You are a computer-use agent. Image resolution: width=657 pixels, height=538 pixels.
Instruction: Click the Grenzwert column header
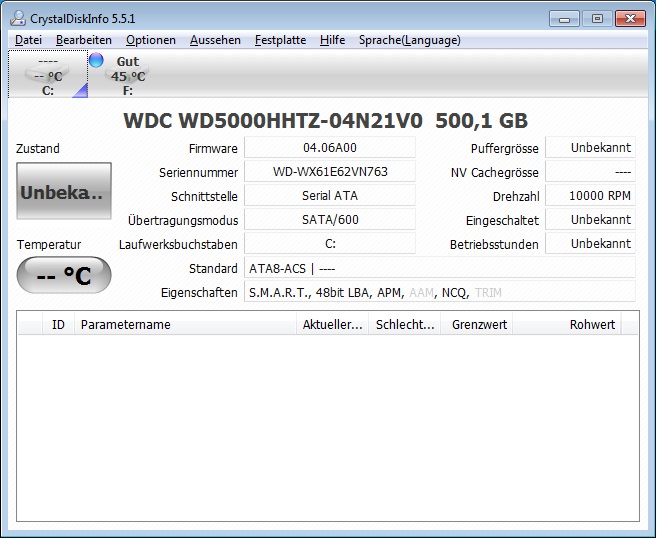[x=476, y=324]
